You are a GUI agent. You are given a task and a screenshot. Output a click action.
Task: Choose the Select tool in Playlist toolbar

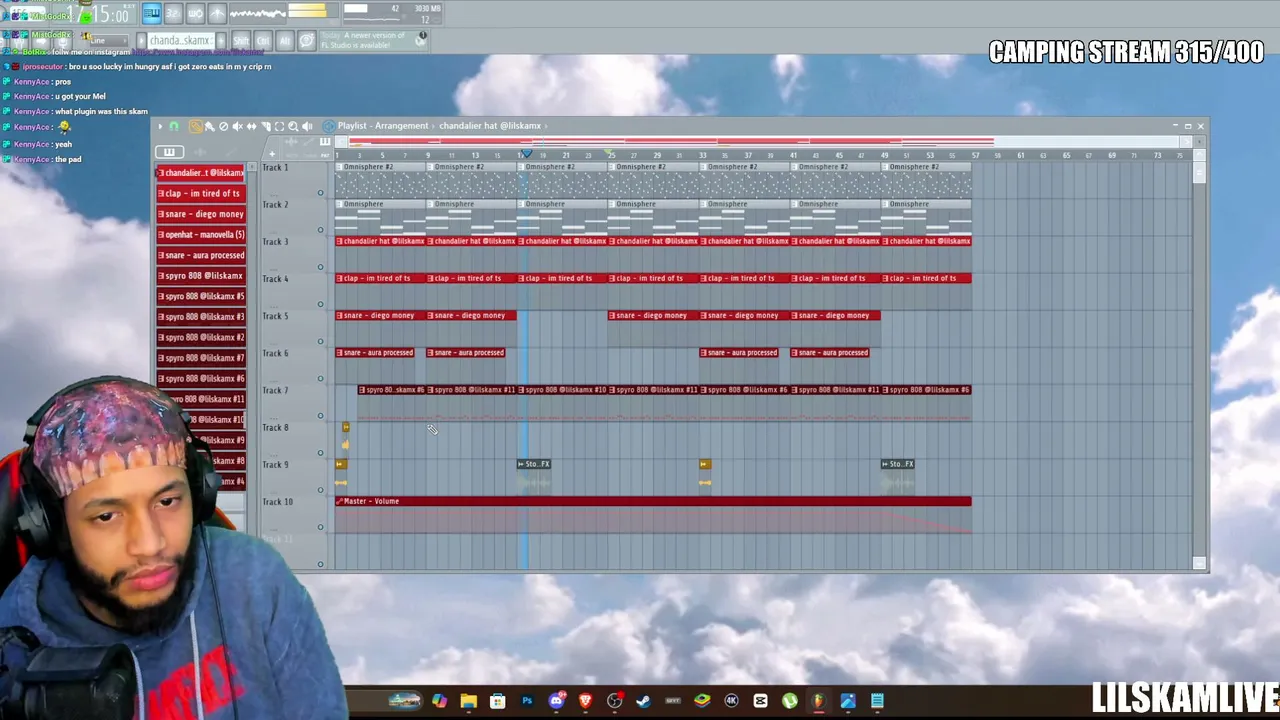[x=280, y=126]
